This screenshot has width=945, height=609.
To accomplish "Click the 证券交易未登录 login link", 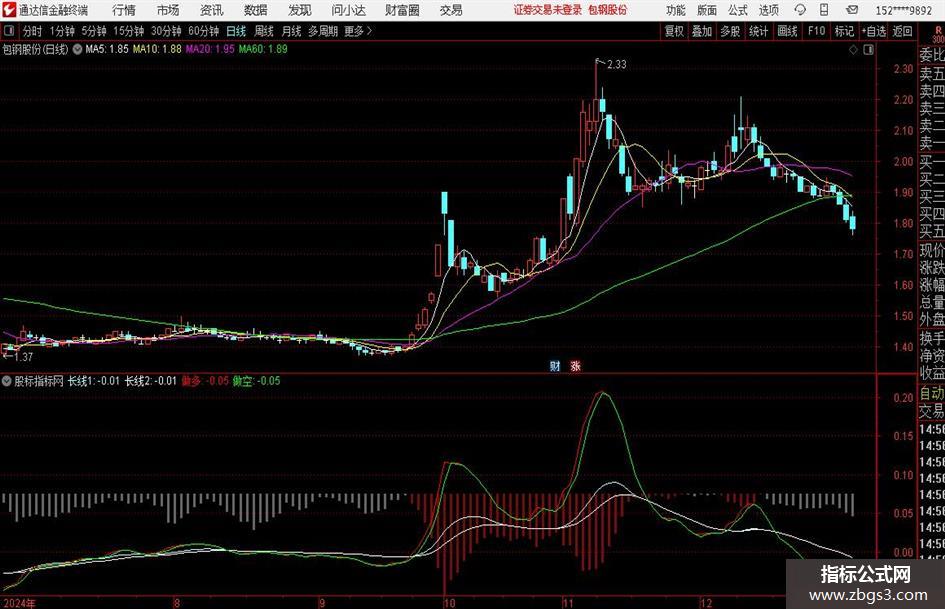I will coord(548,10).
